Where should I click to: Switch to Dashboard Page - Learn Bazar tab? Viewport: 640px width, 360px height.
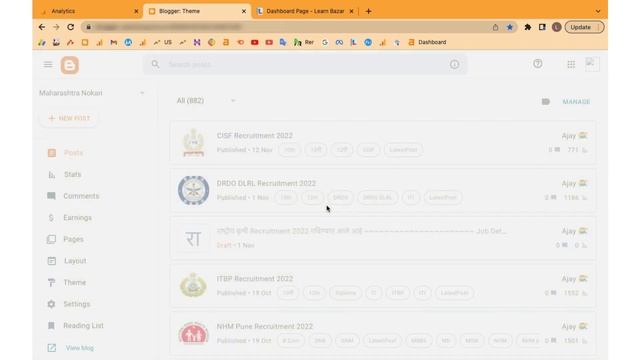(x=305, y=11)
